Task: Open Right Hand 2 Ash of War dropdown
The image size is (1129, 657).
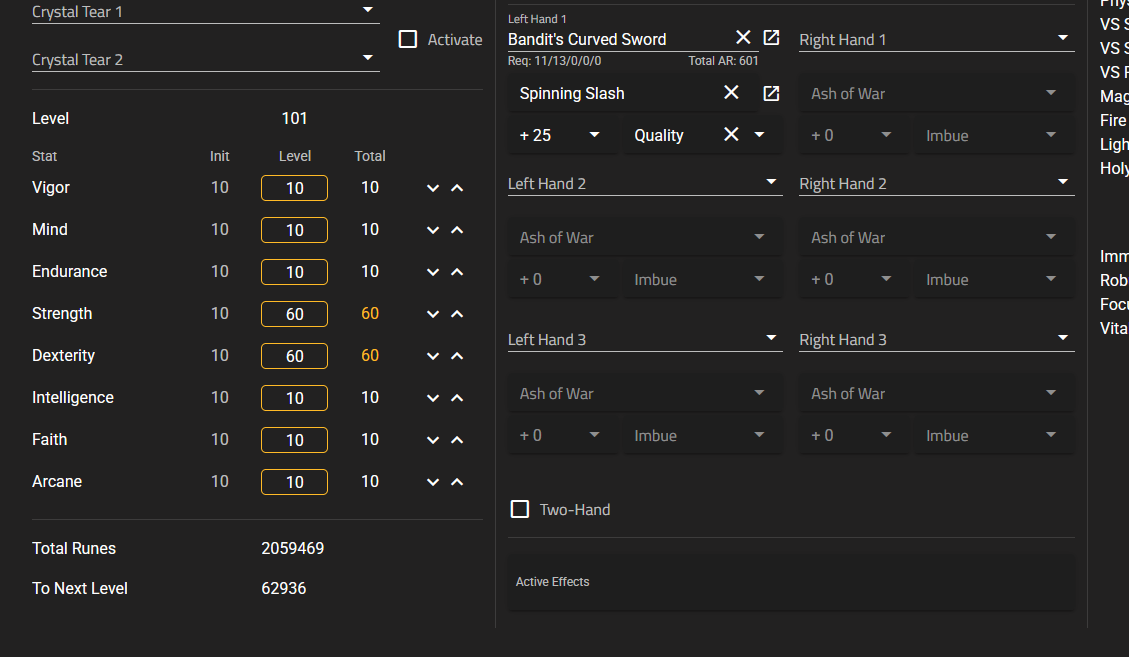Action: tap(936, 238)
